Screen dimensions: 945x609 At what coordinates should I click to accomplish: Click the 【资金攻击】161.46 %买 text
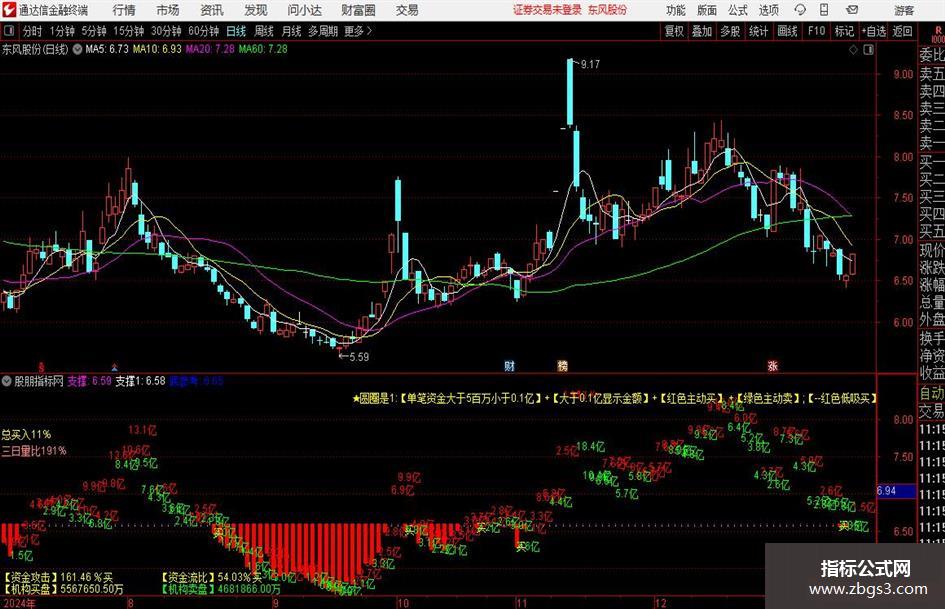click(58, 577)
